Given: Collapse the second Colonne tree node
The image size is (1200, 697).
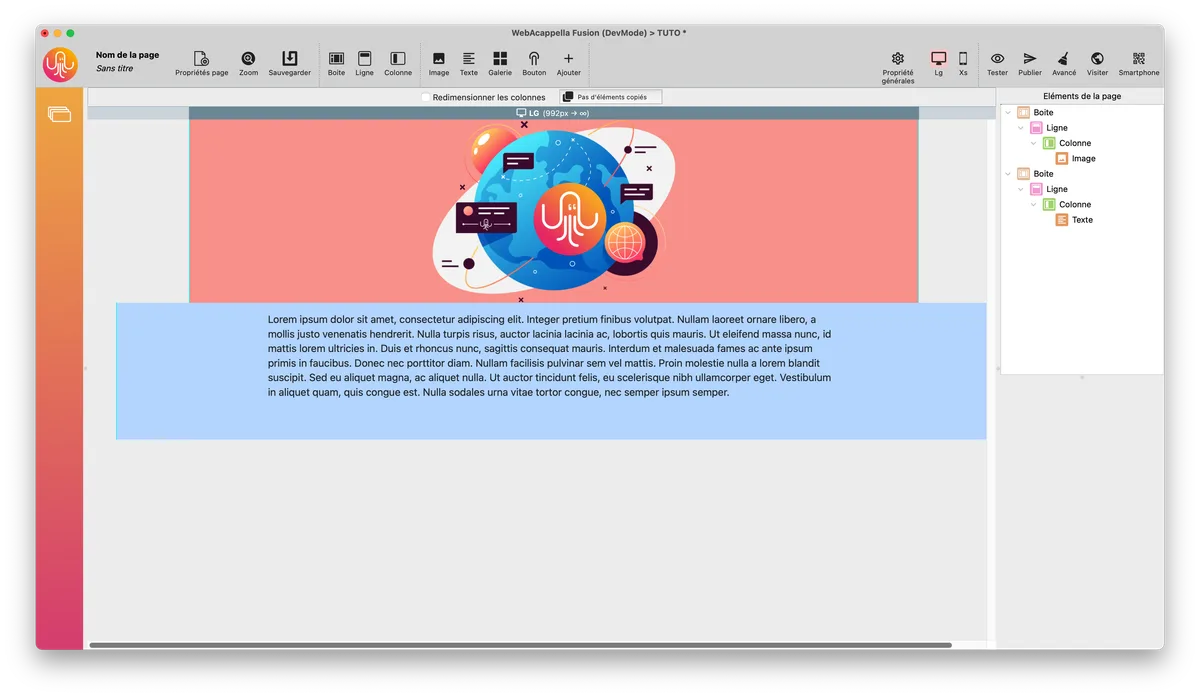Looking at the screenshot, I should click(x=1034, y=204).
